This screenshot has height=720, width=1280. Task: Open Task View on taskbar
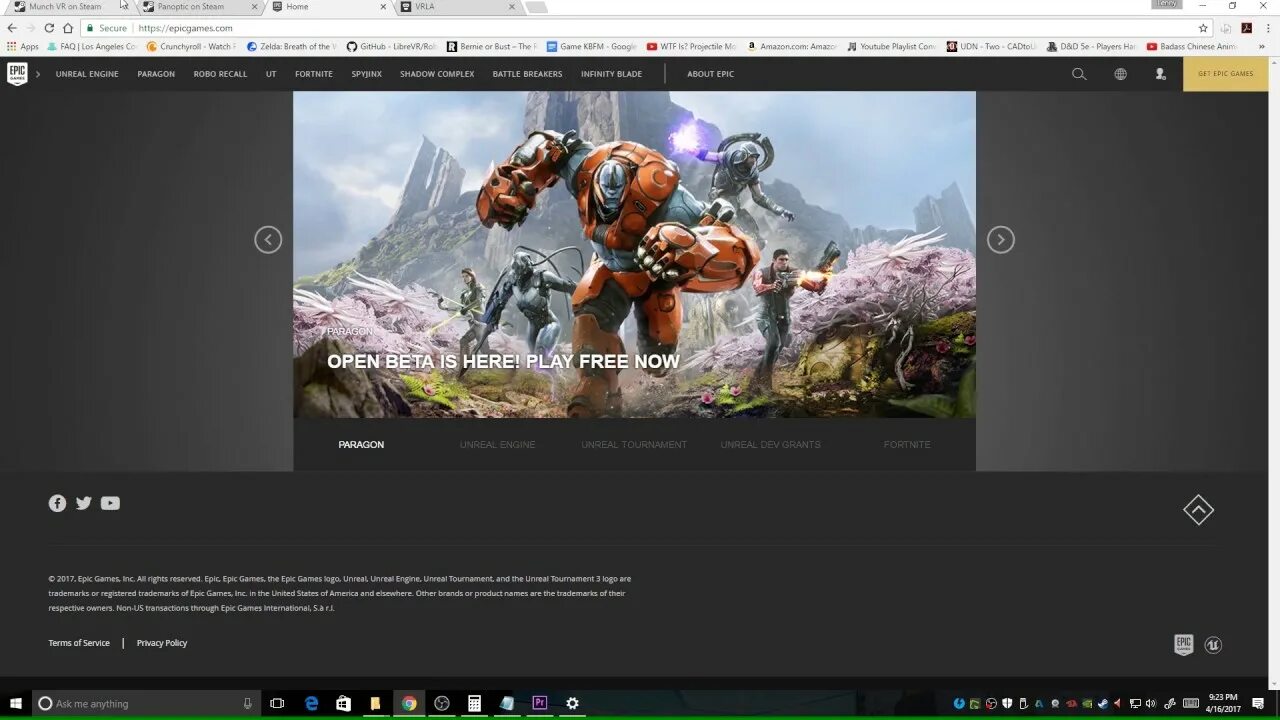[278, 703]
